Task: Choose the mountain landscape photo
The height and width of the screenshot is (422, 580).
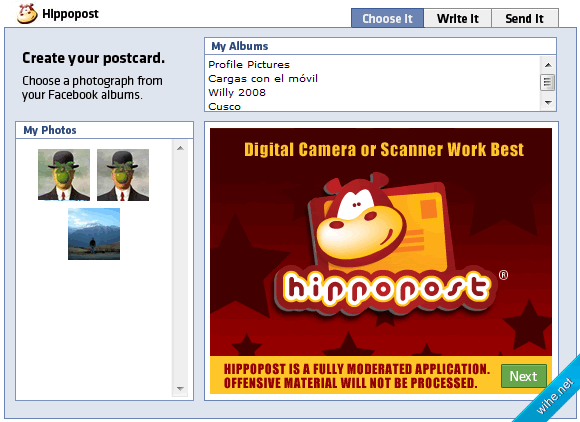Action: [94, 234]
